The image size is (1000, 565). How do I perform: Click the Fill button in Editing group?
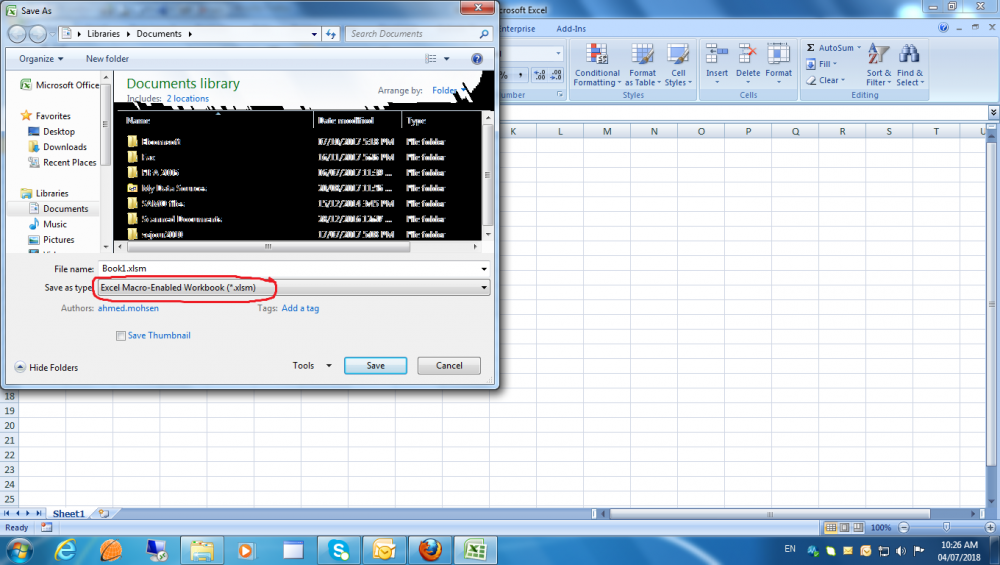822,64
